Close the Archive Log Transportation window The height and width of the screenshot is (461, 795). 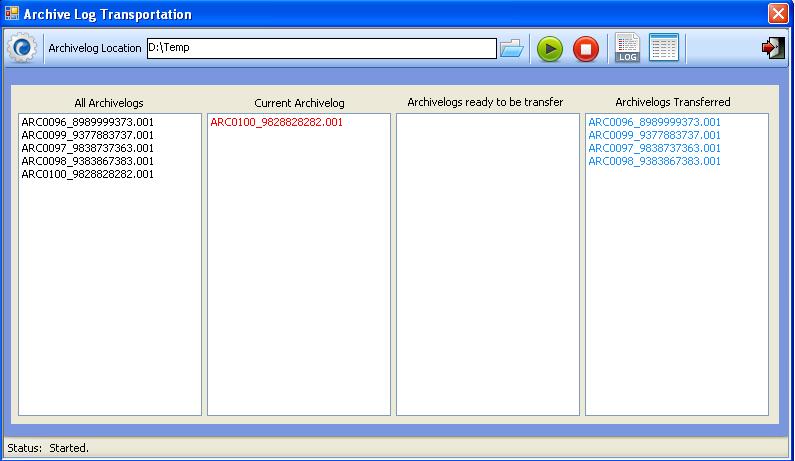click(x=778, y=14)
